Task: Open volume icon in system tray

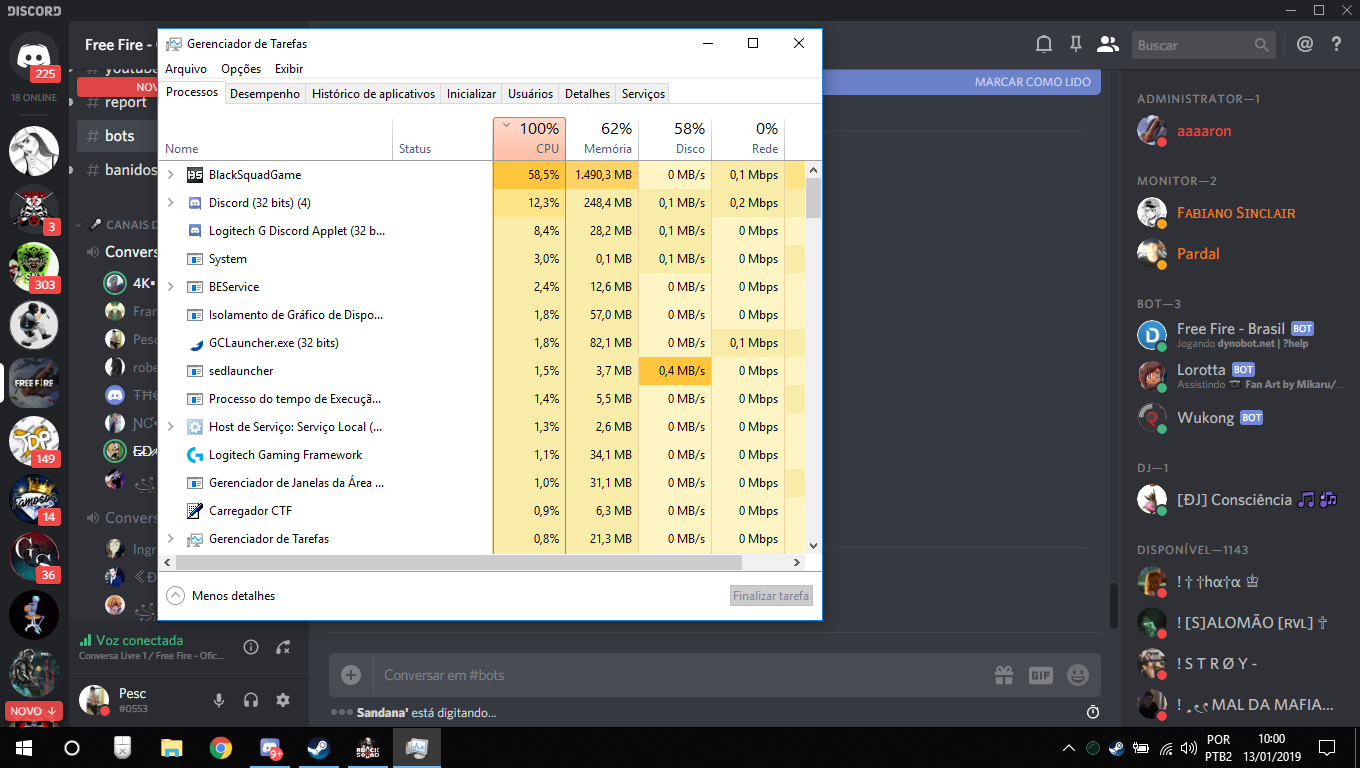Action: (1189, 748)
